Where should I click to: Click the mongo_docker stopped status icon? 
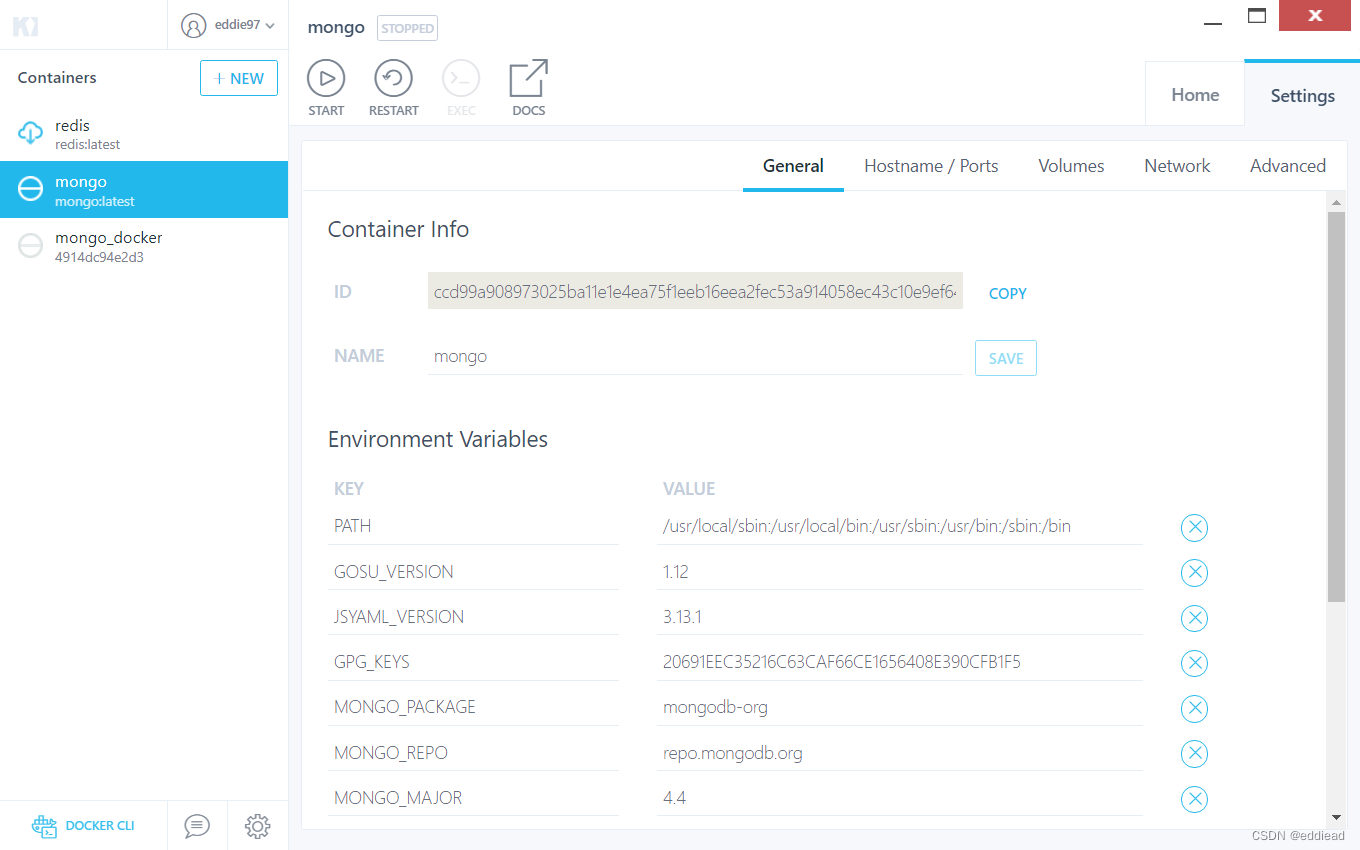(x=31, y=245)
